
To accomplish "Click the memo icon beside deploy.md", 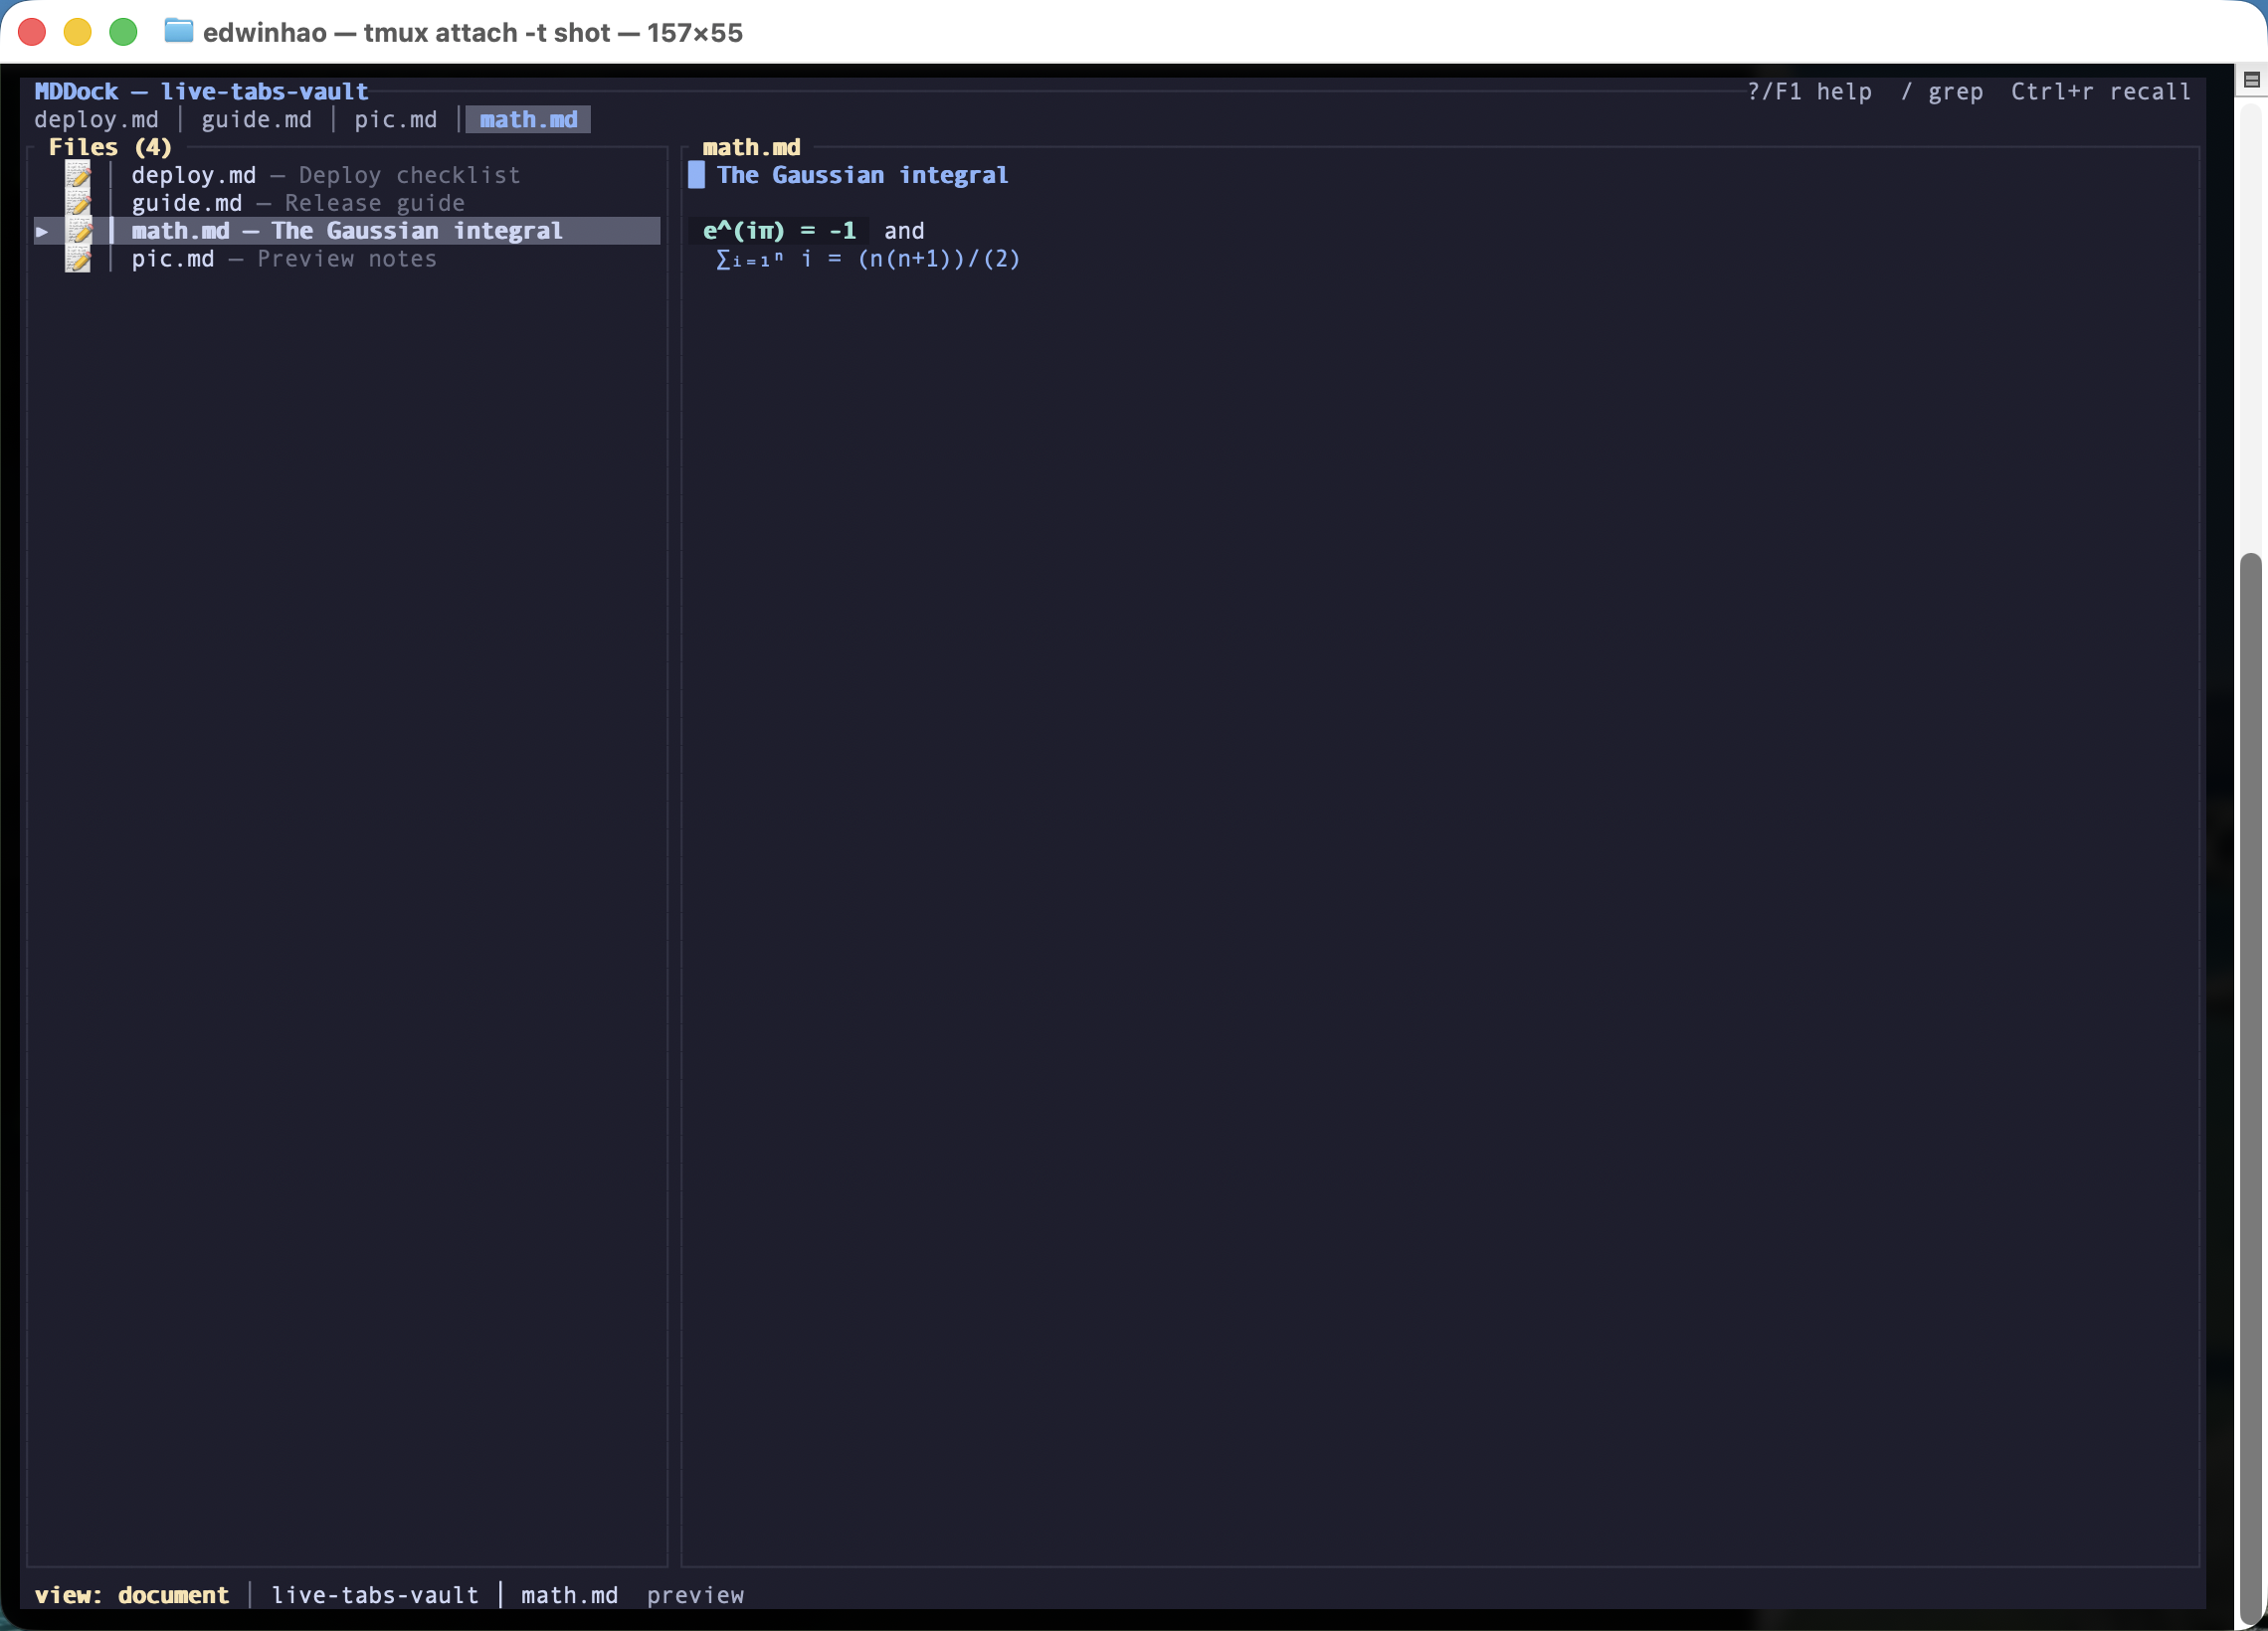I will point(78,175).
